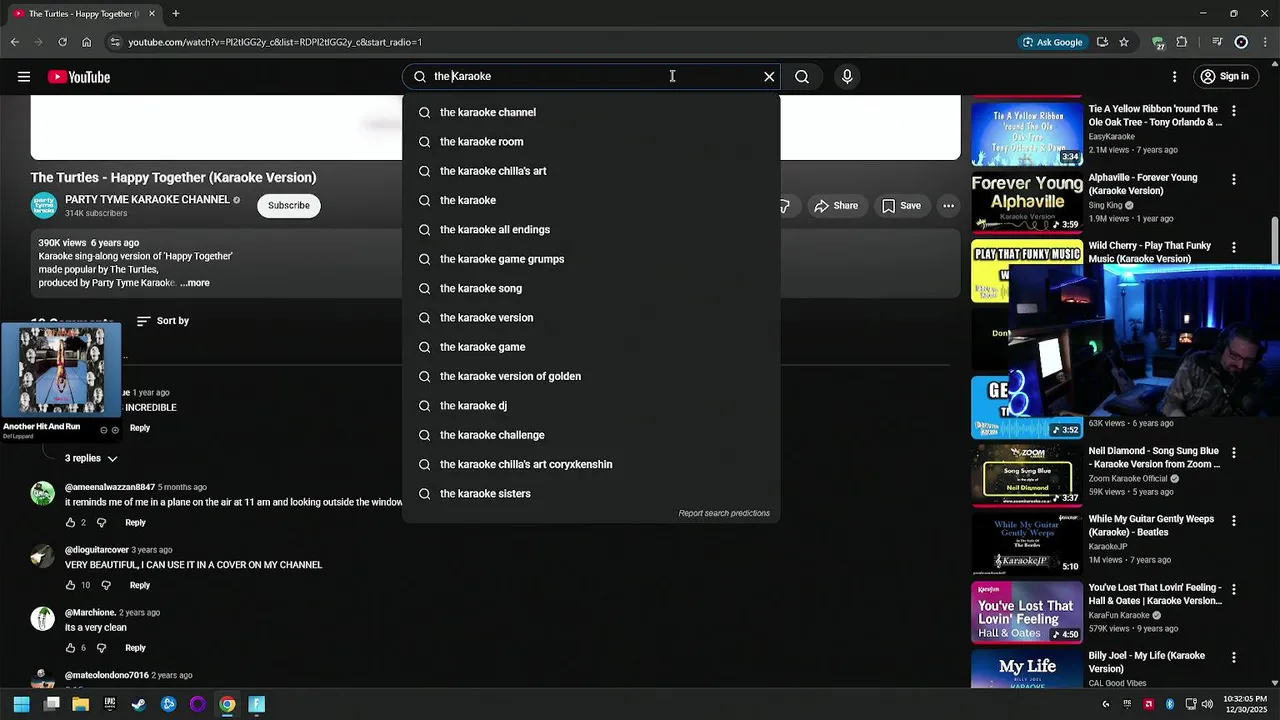Close The Turtles - Happy Together tab
The height and width of the screenshot is (720, 1280).
(x=152, y=14)
